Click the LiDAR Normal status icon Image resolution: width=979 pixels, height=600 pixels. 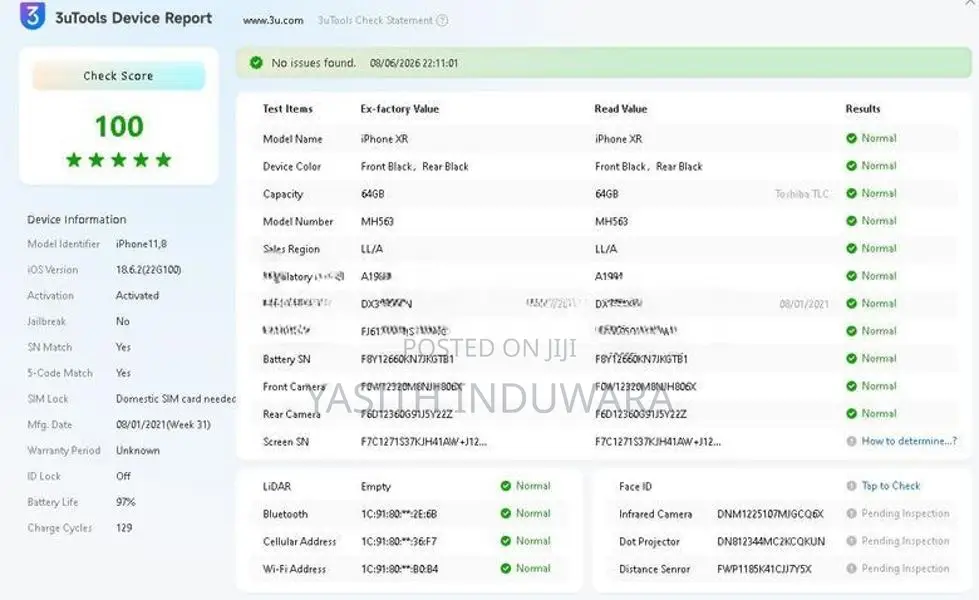[506, 486]
